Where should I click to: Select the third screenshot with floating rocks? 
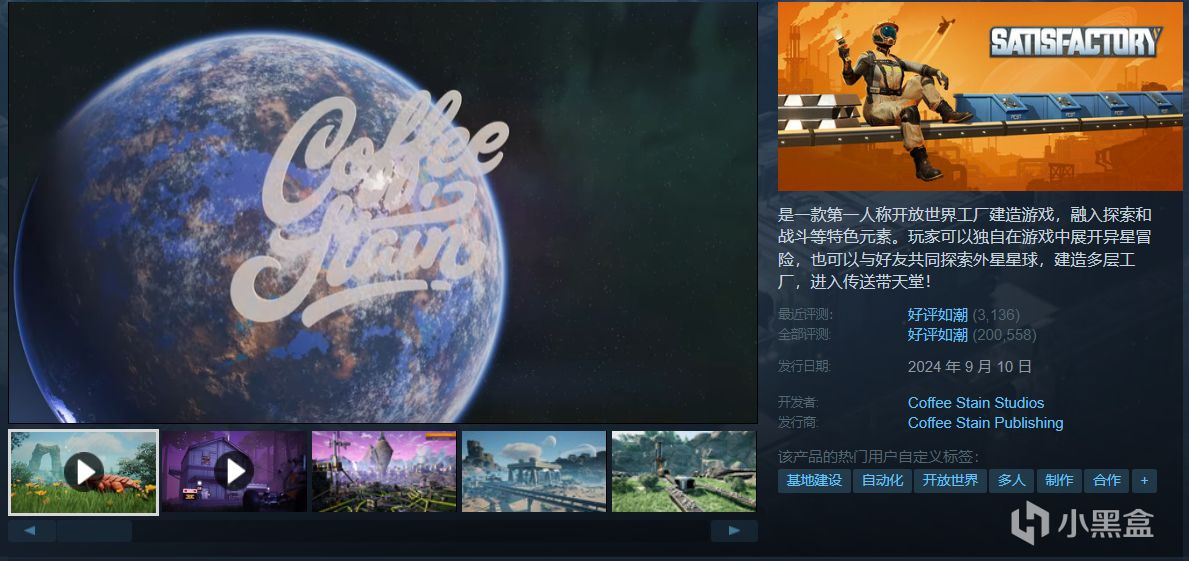(x=384, y=472)
